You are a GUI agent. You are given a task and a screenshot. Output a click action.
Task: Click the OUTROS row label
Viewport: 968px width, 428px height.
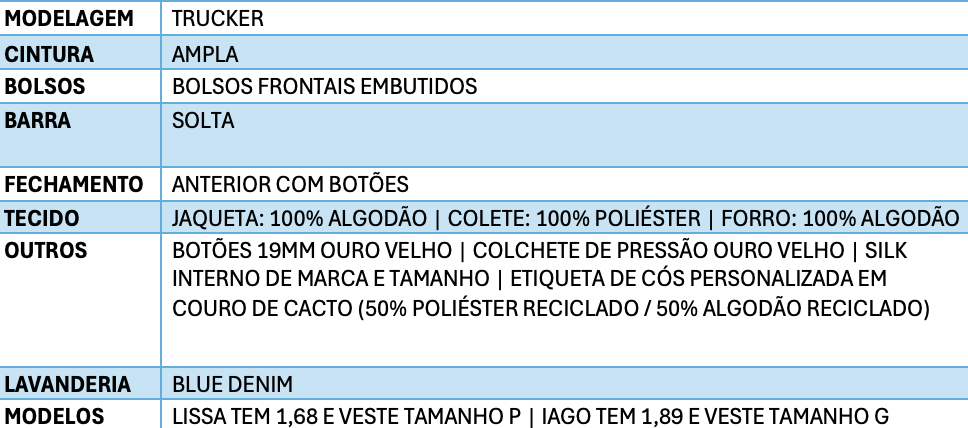point(46,251)
